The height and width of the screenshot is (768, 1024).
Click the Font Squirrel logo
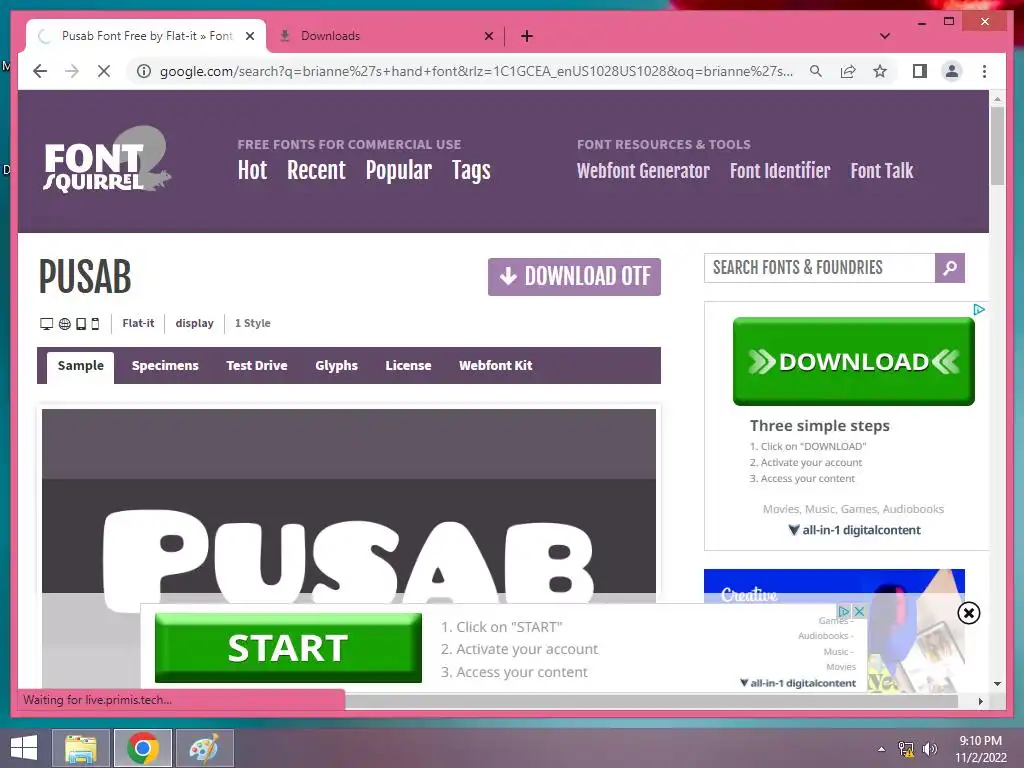pos(106,160)
